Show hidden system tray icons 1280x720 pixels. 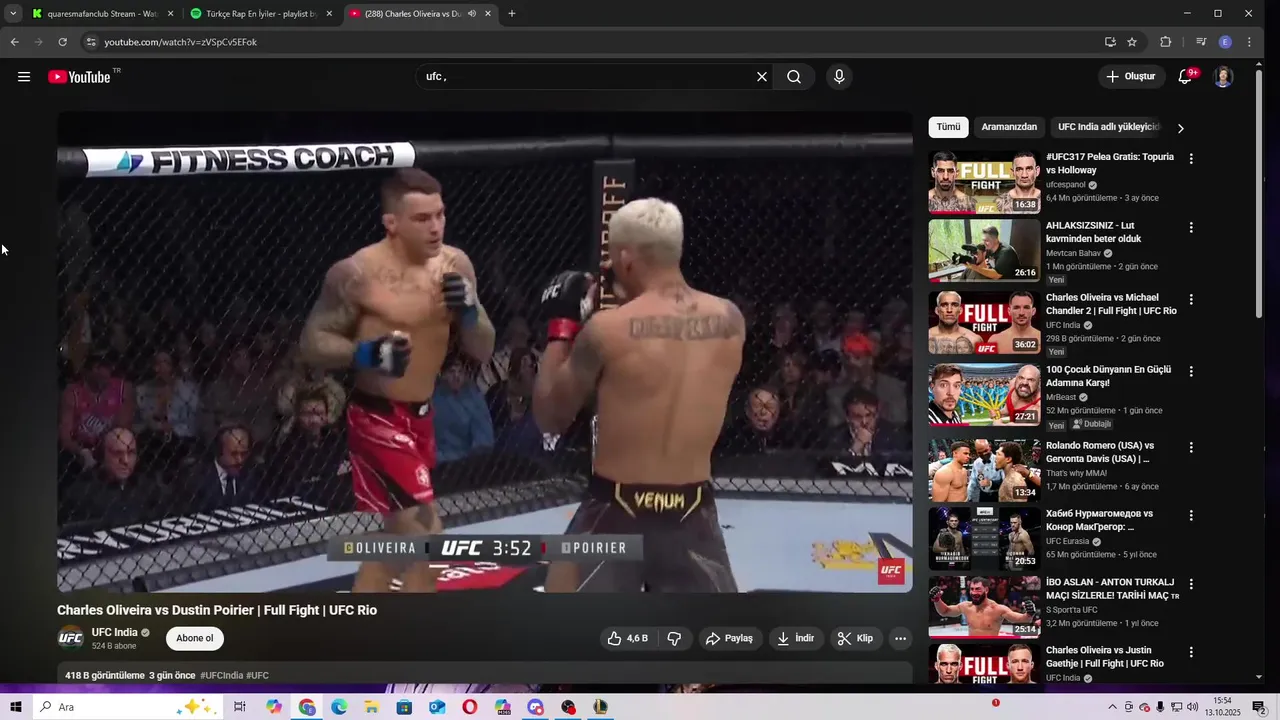pyautogui.click(x=1112, y=707)
